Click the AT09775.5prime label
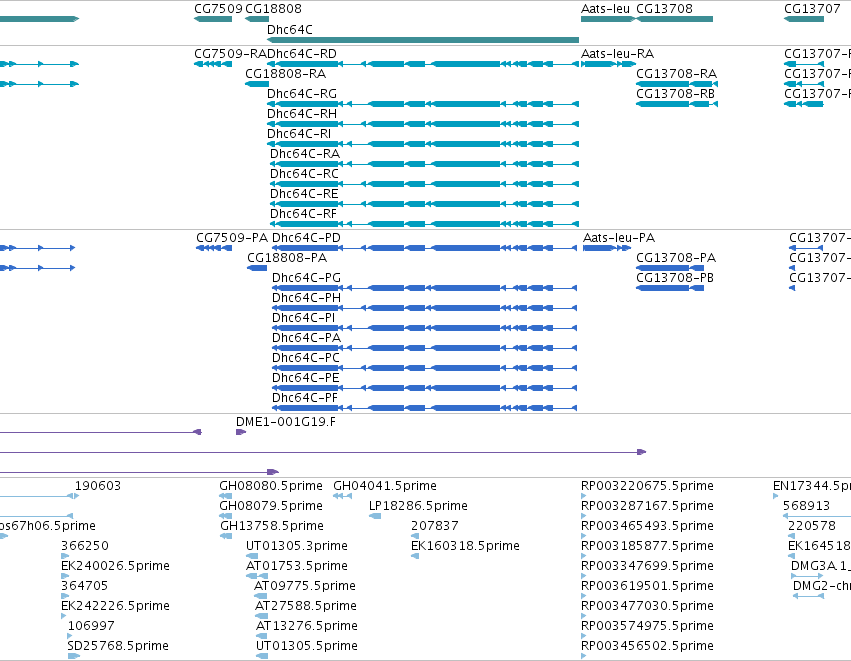 pos(305,587)
